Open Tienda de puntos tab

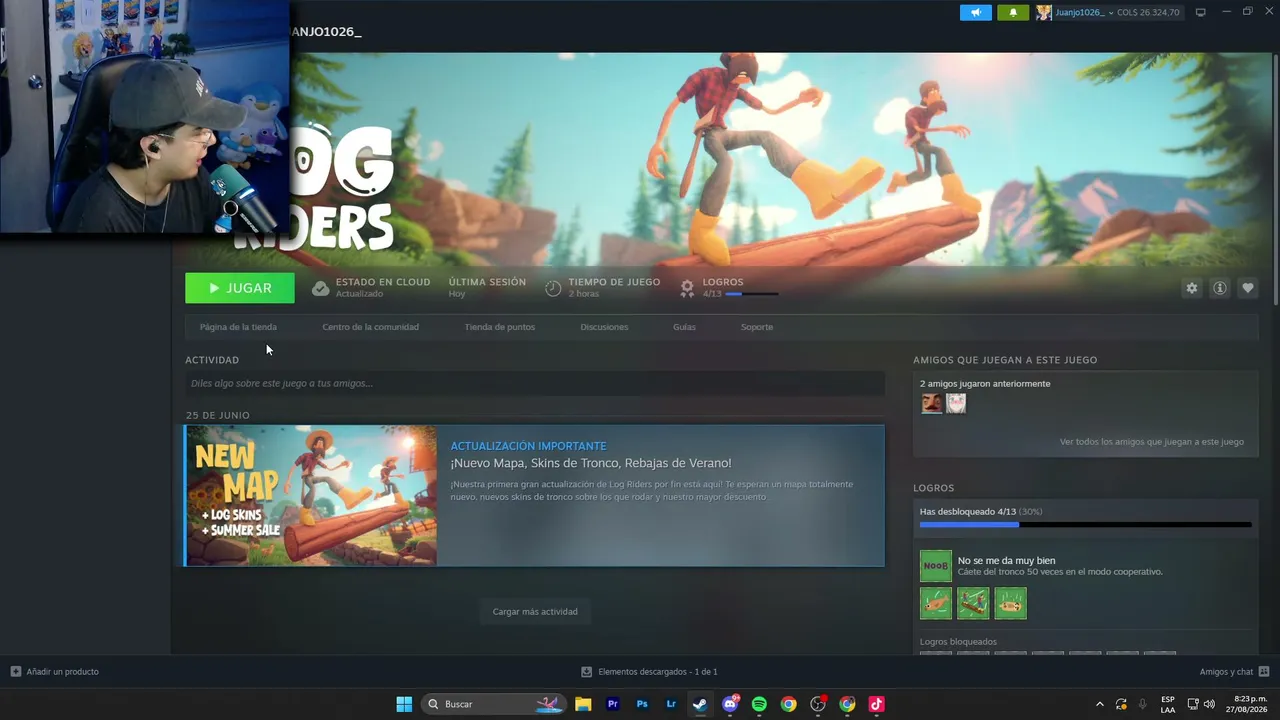click(500, 327)
